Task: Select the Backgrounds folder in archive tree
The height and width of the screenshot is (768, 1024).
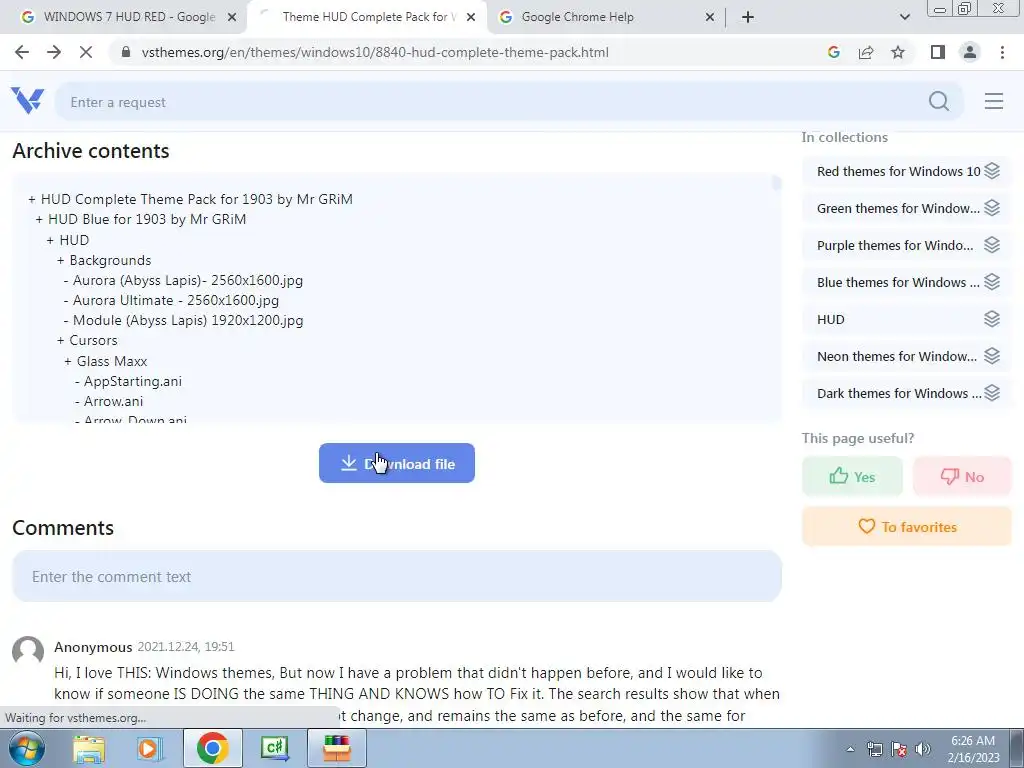Action: 110,260
